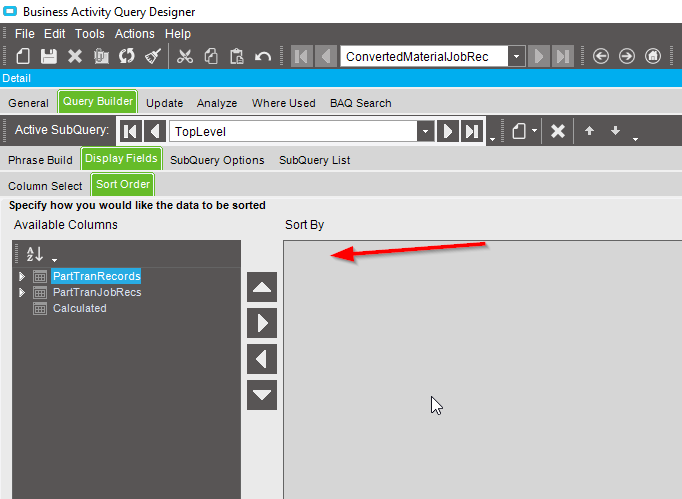Screen dimensions: 682x499
Task: Open the ConvertedMaterialJobRec query dropdown
Action: point(516,56)
